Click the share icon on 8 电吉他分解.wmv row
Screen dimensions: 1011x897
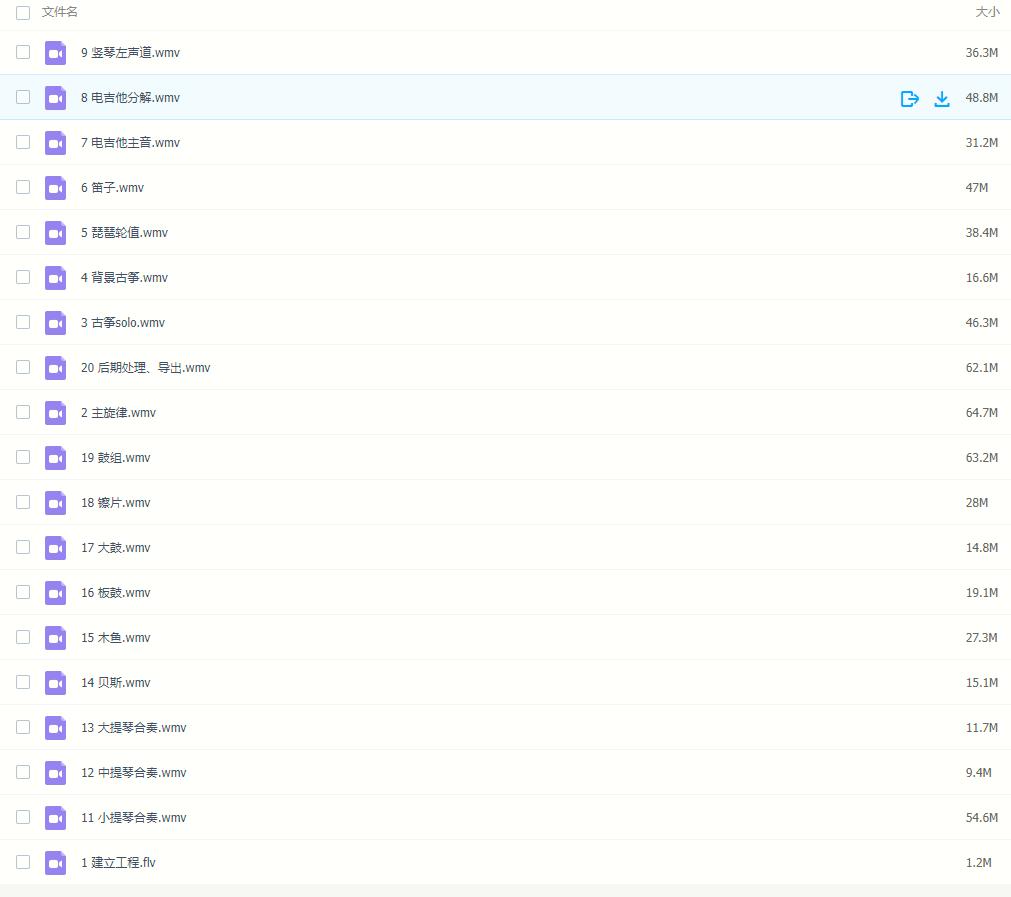909,99
